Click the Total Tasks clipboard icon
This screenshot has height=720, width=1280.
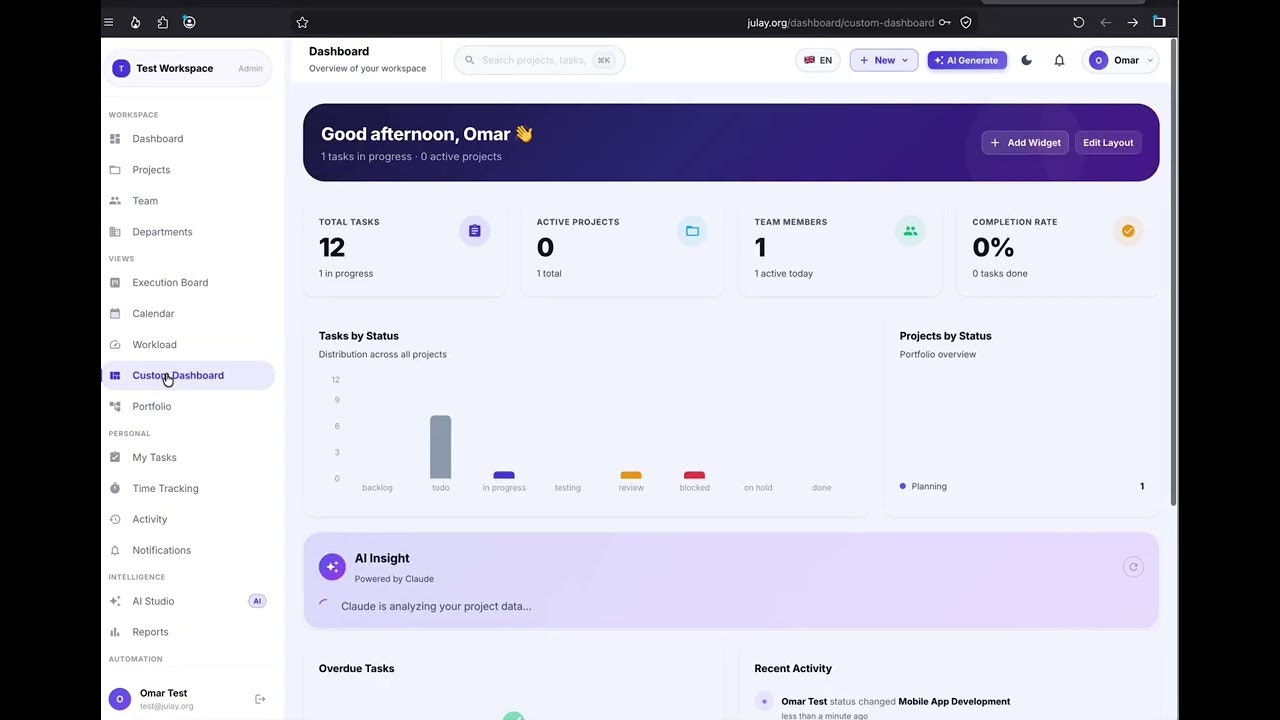pos(475,231)
